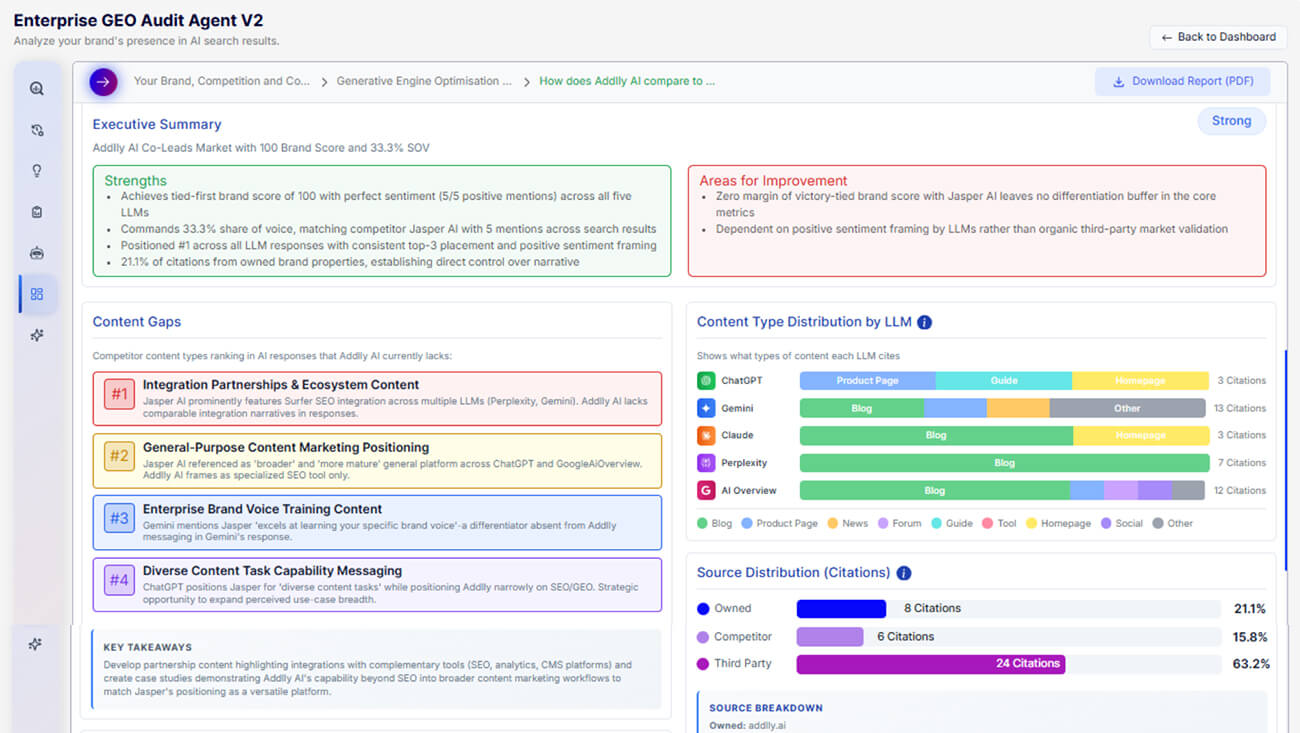Click the #3 badge on Enterprise Brand Voice
1300x733 pixels.
coord(119,518)
